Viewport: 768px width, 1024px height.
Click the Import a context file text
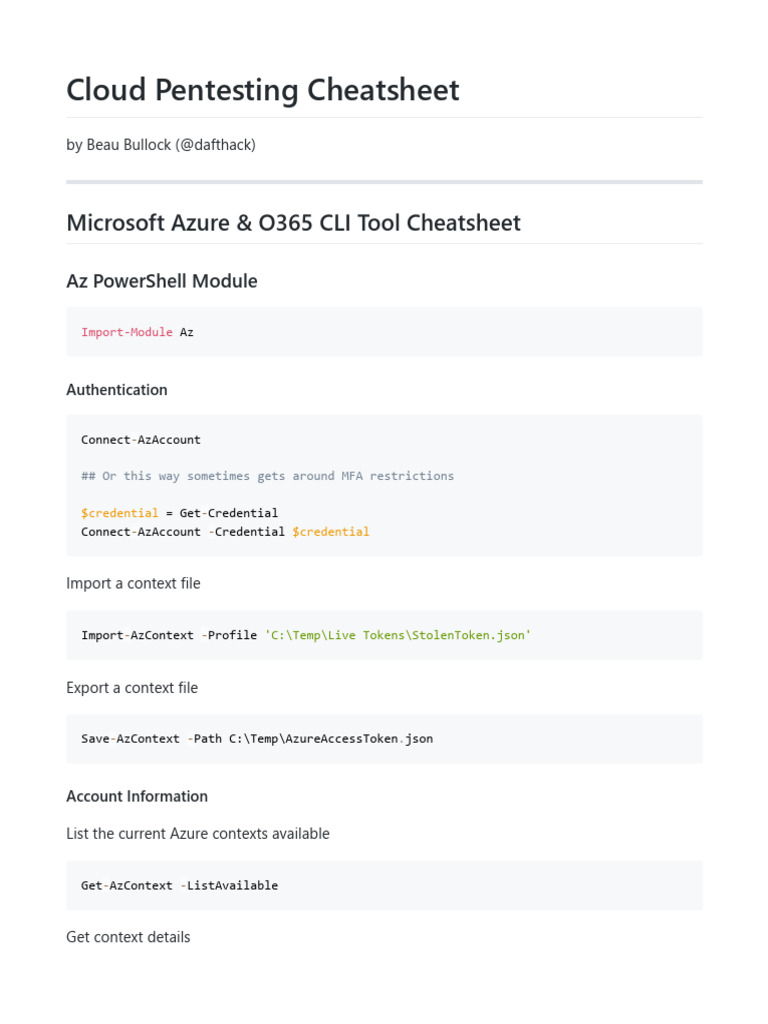(x=133, y=583)
